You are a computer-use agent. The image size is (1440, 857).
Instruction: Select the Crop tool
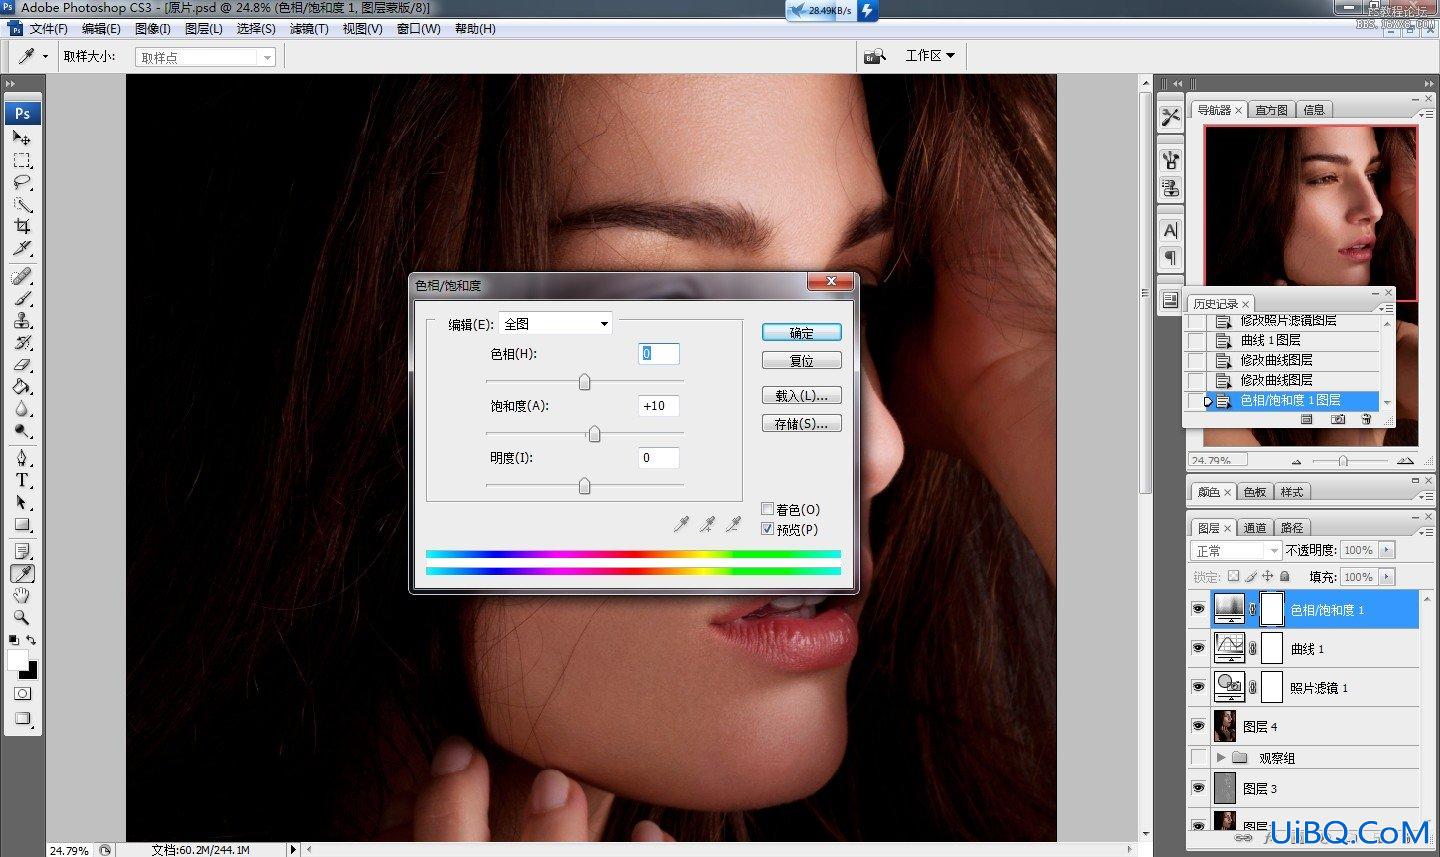[22, 227]
